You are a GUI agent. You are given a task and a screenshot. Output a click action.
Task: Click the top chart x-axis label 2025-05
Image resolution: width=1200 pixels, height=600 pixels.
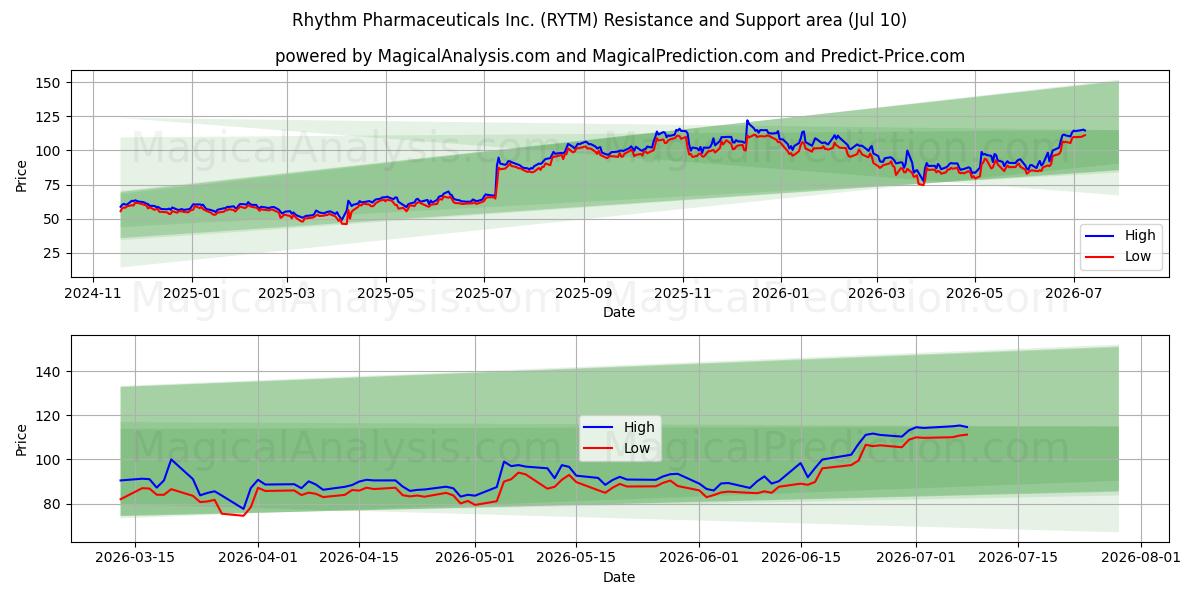pyautogui.click(x=386, y=294)
